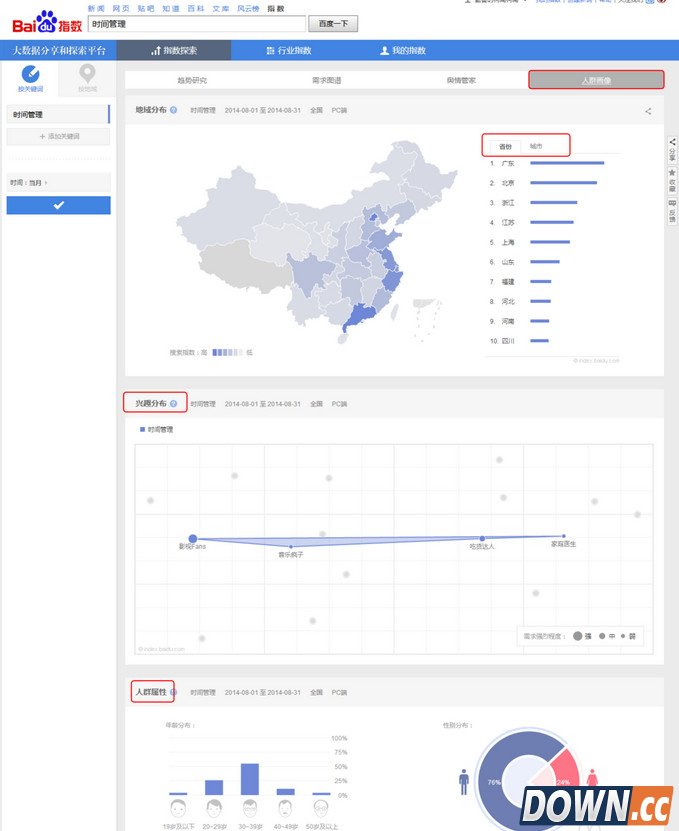This screenshot has width=679, height=831.
Task: Switch ranking to 省份 view
Action: point(505,146)
